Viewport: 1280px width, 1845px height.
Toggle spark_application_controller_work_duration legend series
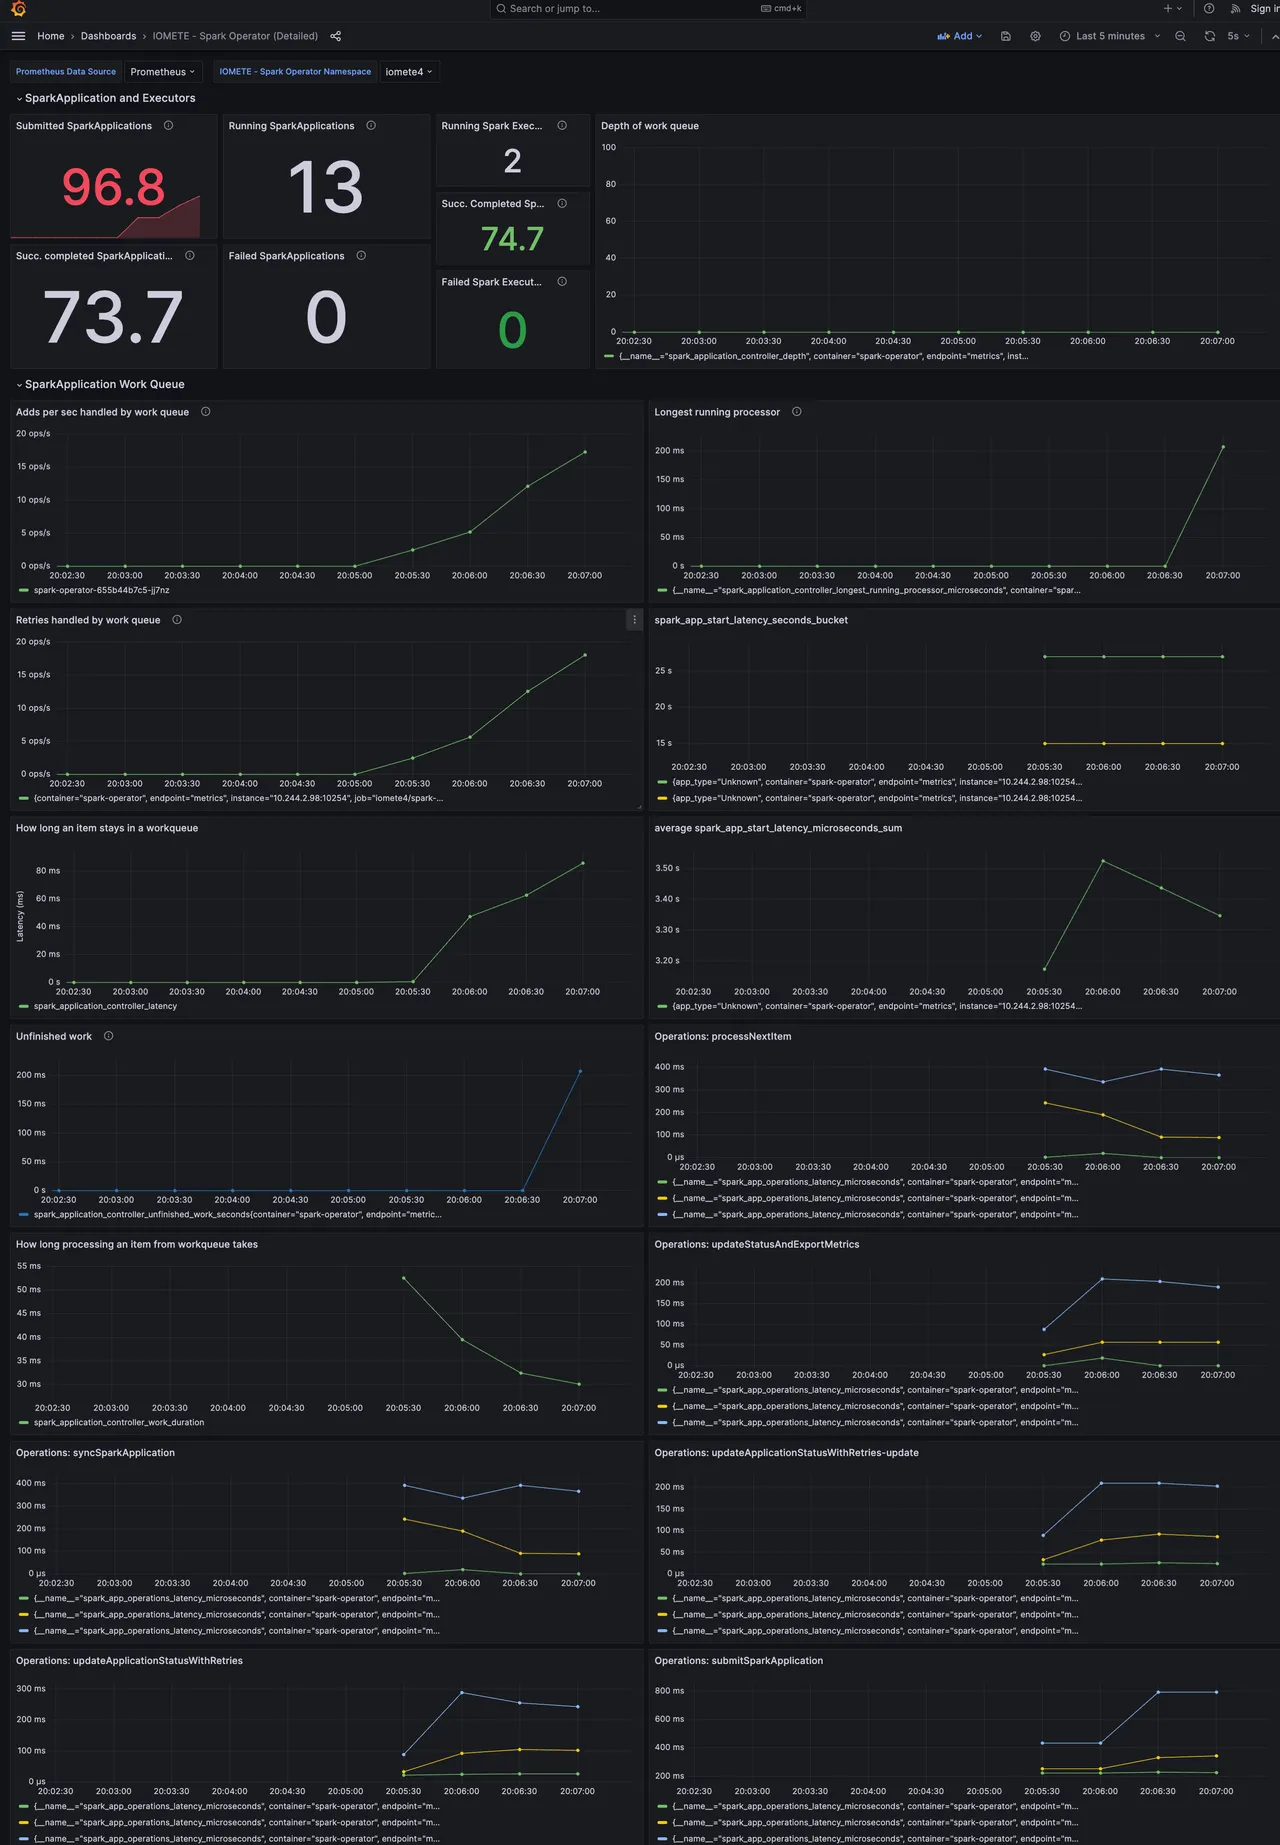[119, 1422]
